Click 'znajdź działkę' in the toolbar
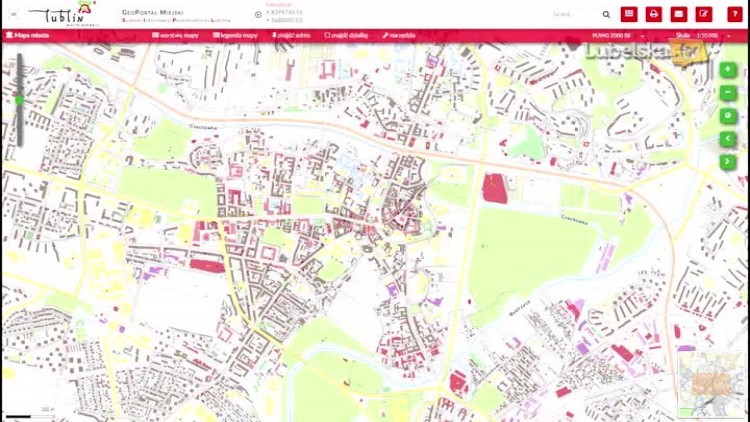Image resolution: width=750 pixels, height=422 pixels. pos(347,35)
